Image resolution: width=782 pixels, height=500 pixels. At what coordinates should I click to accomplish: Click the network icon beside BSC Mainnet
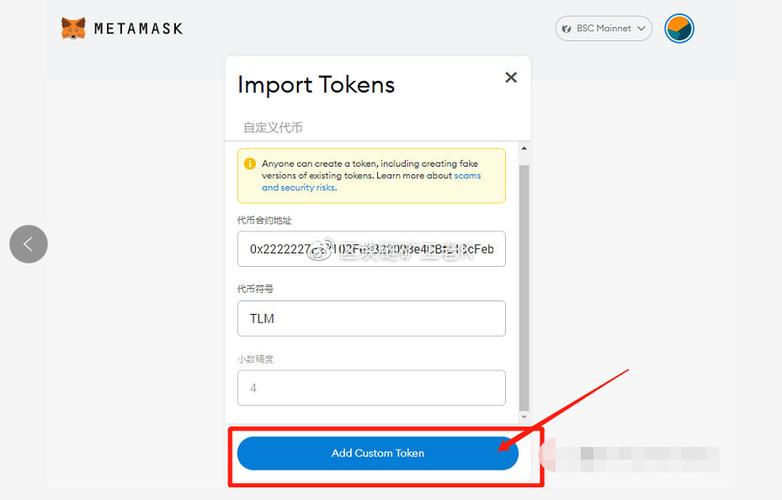tap(566, 29)
